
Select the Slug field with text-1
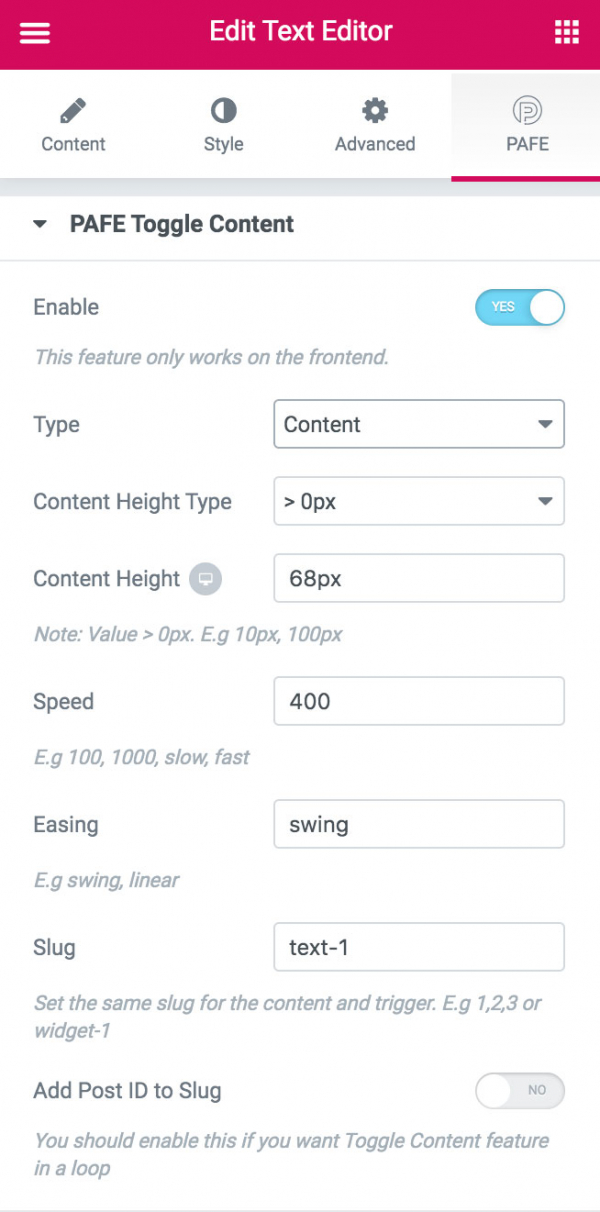tap(418, 947)
